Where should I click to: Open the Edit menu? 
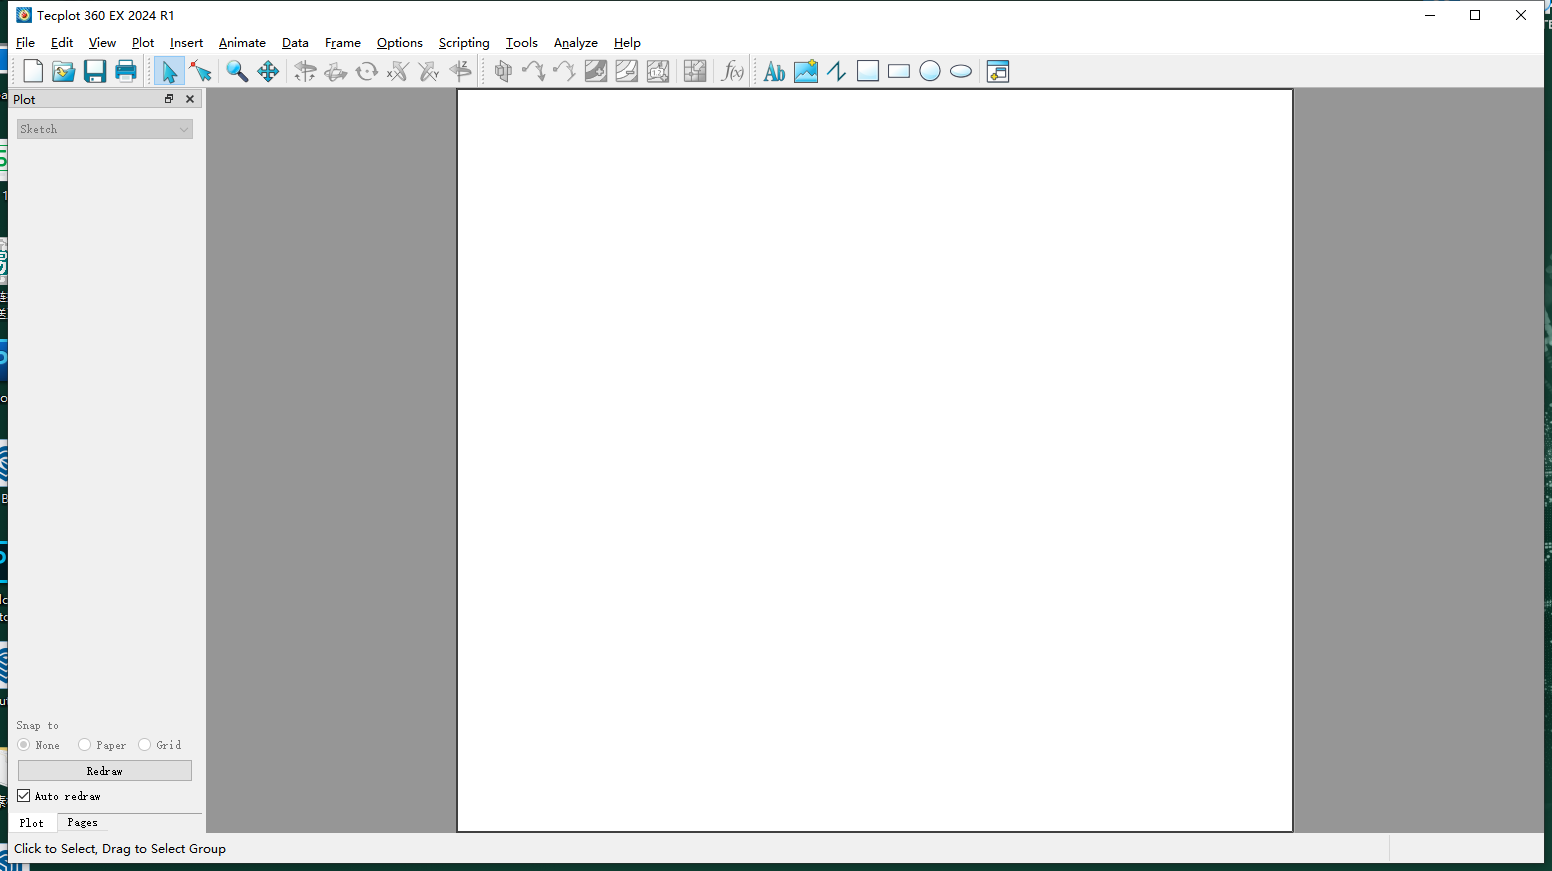[62, 43]
